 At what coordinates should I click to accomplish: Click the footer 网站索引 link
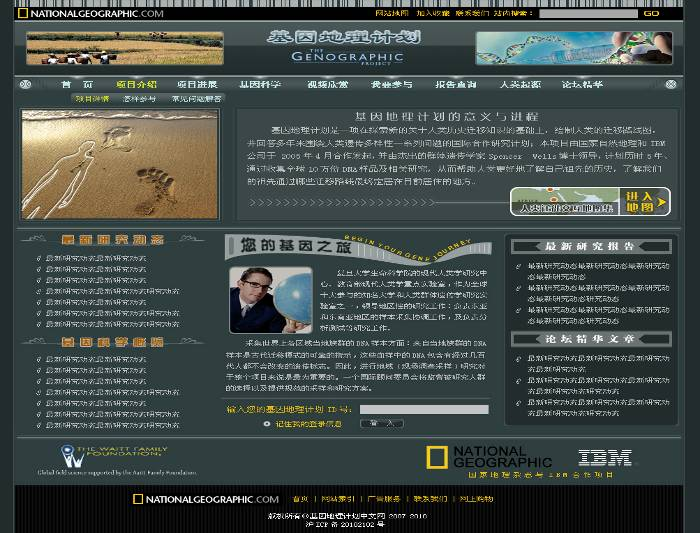coord(338,499)
